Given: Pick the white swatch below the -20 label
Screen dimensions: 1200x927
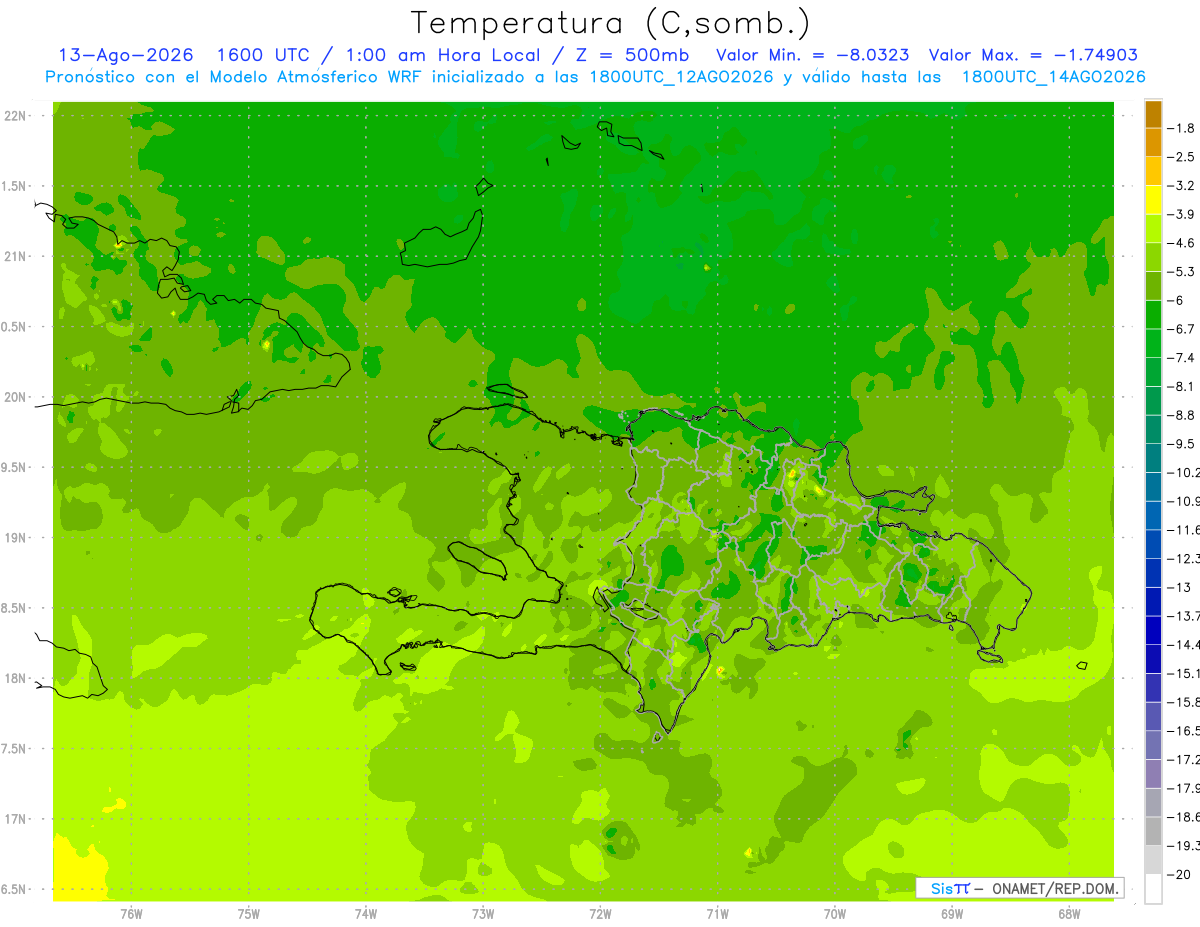Looking at the screenshot, I should (x=1153, y=889).
